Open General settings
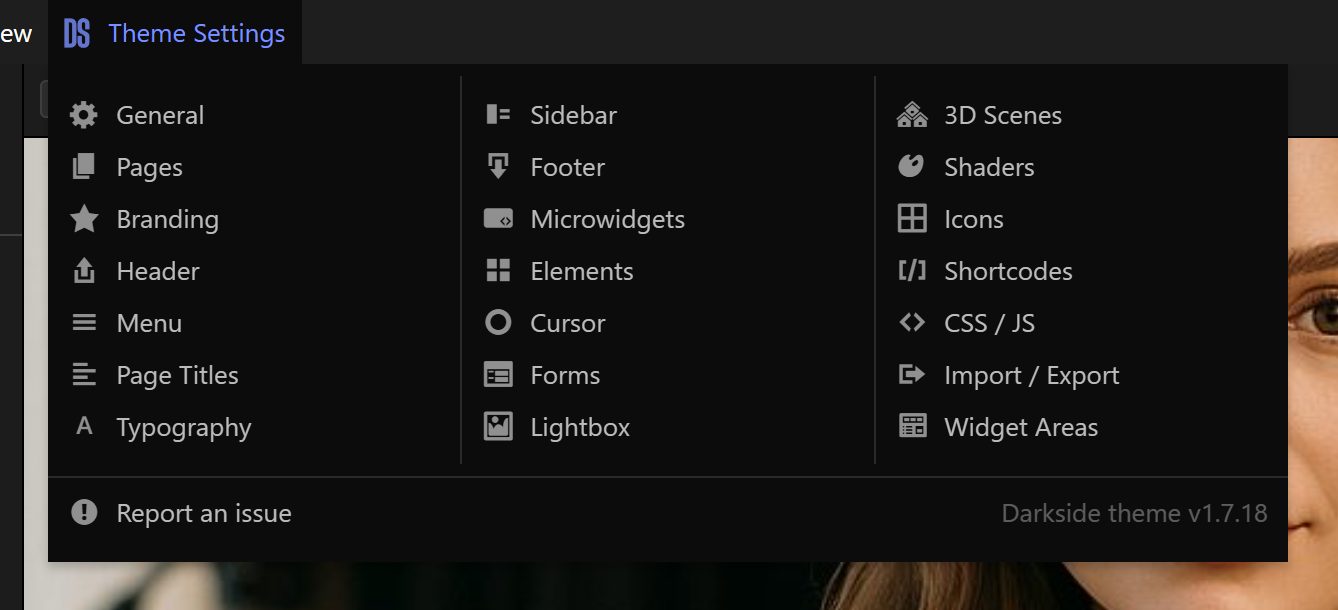This screenshot has width=1338, height=610. (160, 115)
